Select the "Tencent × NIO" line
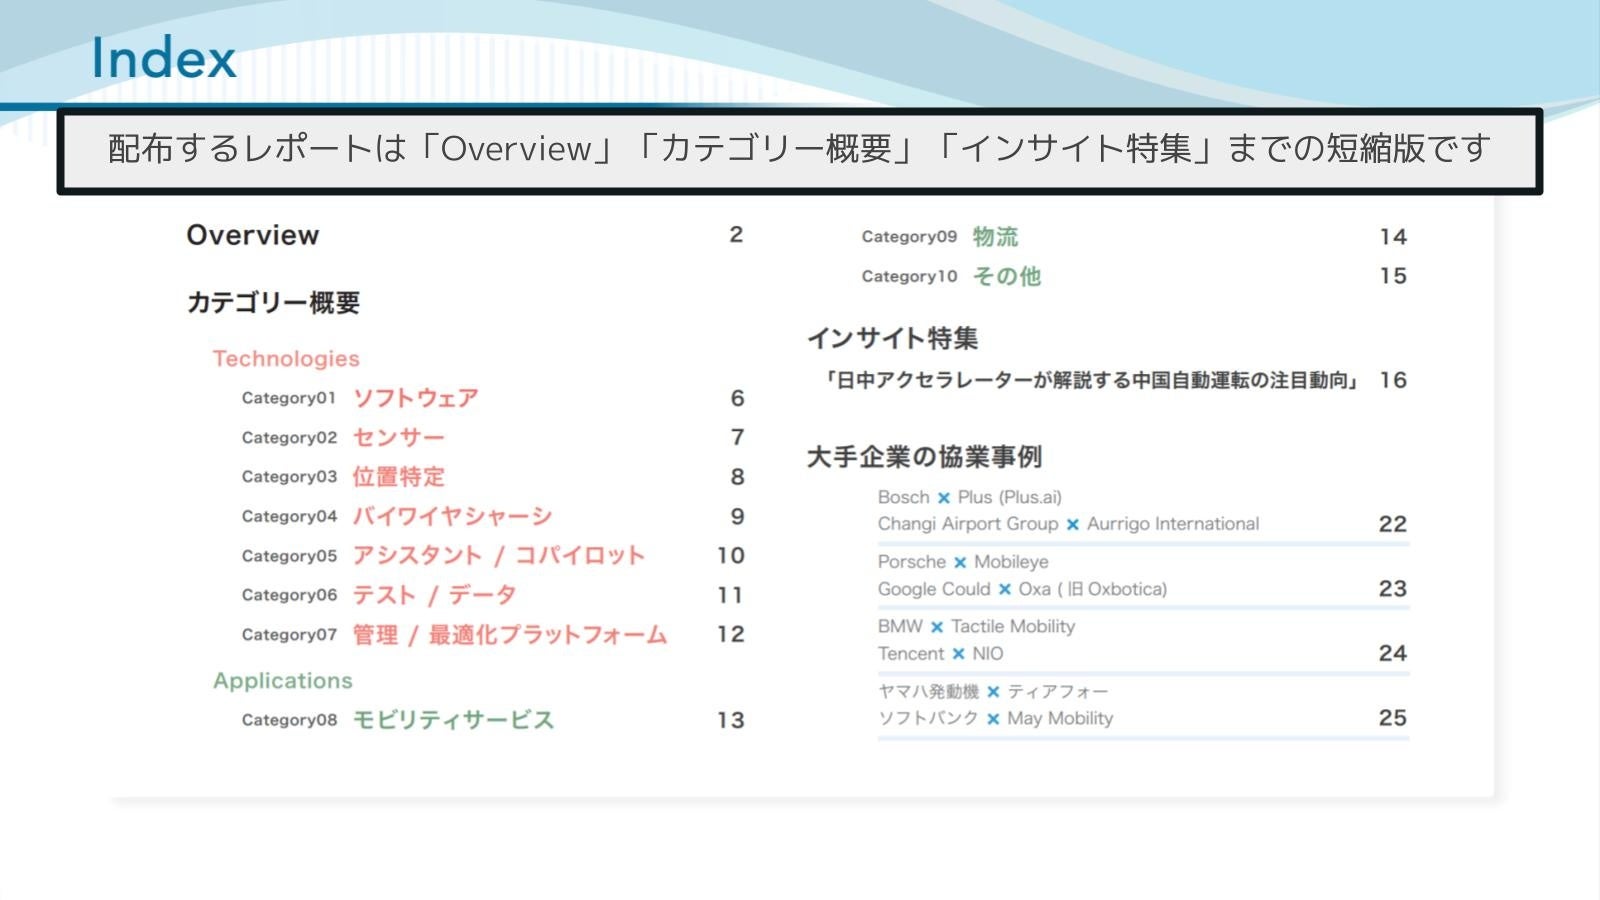The height and width of the screenshot is (900, 1600). pyautogui.click(x=940, y=653)
